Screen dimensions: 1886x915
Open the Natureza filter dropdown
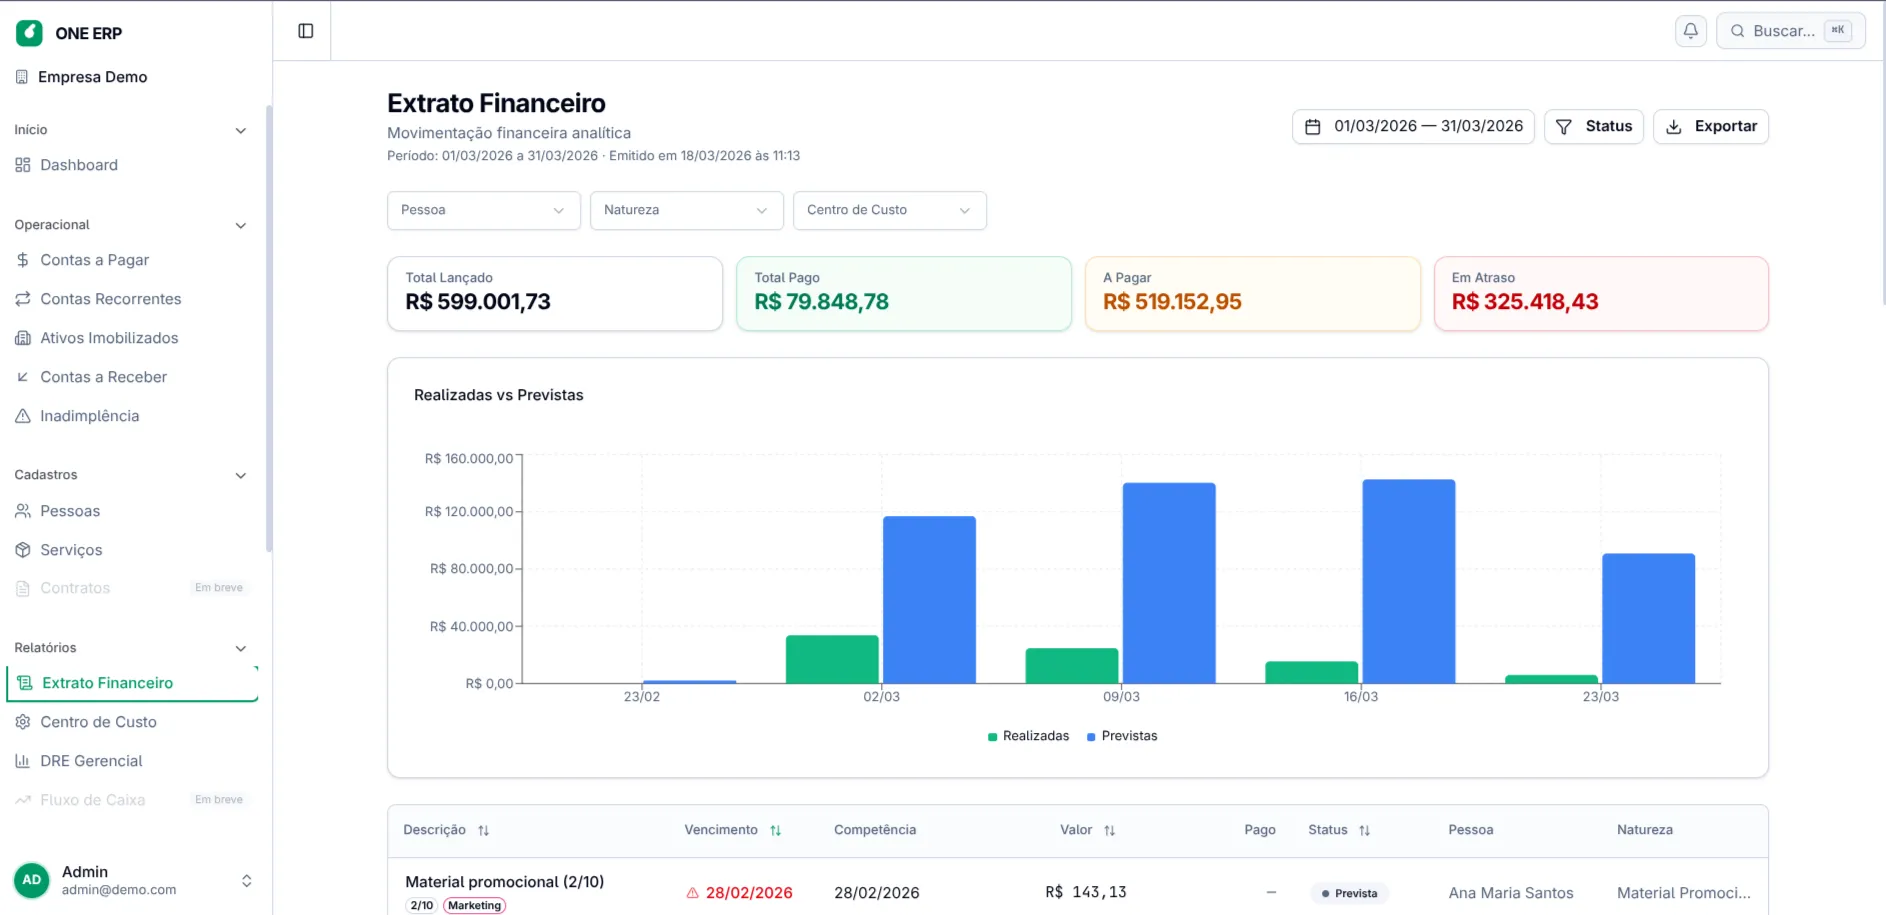click(x=686, y=210)
